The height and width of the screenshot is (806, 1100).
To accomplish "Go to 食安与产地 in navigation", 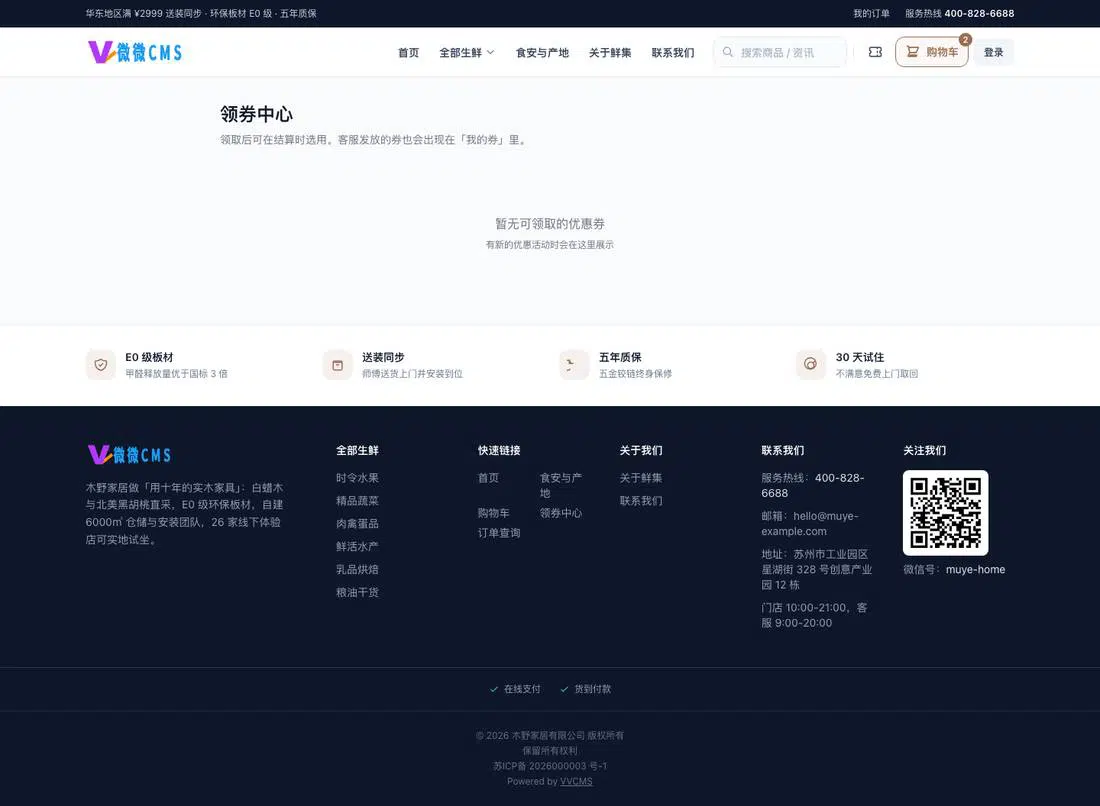I will [x=542, y=53].
